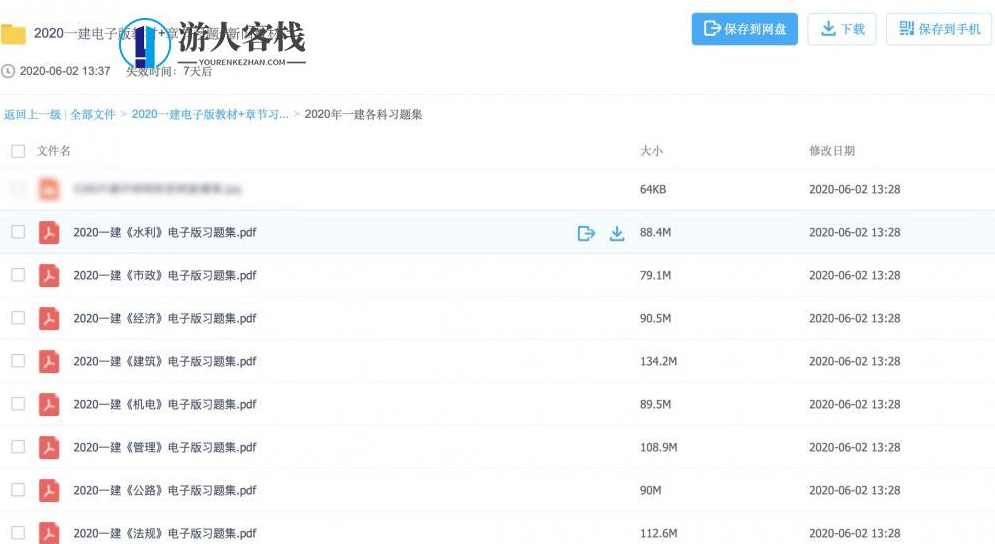
Task: Open 2020一建《公路》电子版习题集.pdf
Action: 165,490
